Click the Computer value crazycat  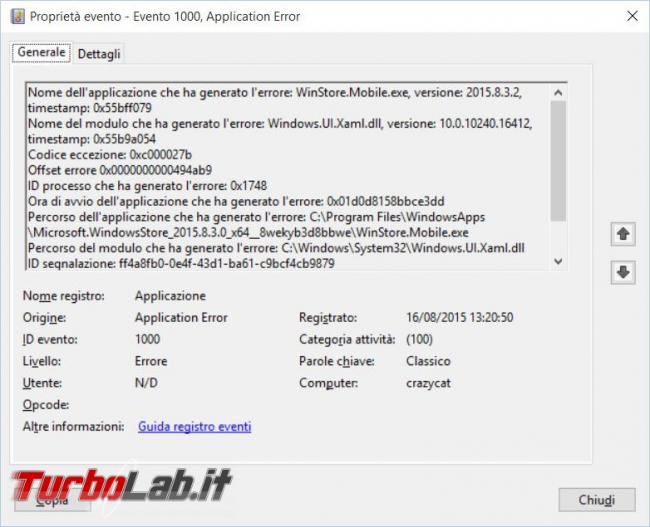pyautogui.click(x=428, y=383)
